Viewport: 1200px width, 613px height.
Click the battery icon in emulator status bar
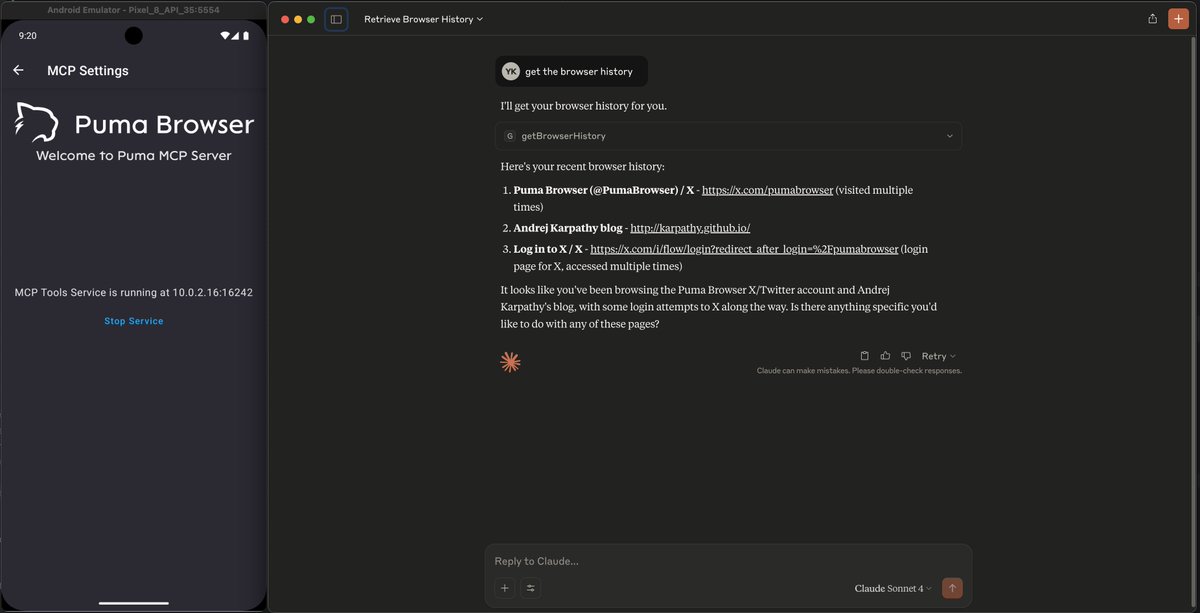coord(246,35)
